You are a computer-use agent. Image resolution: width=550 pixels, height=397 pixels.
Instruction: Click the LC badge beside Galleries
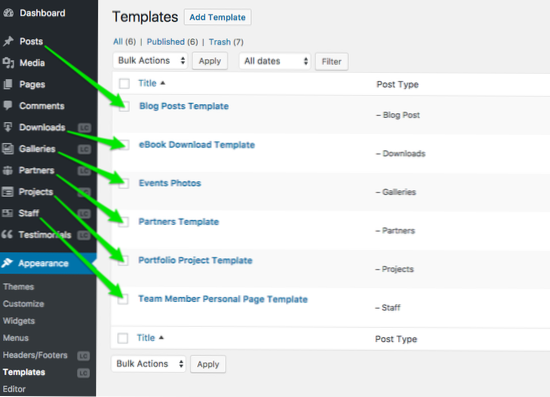pyautogui.click(x=84, y=150)
